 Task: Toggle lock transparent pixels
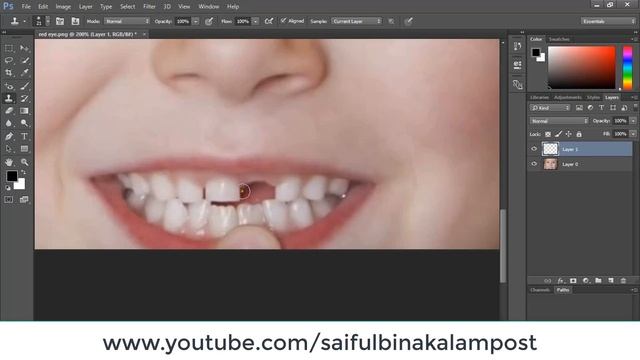coord(548,134)
